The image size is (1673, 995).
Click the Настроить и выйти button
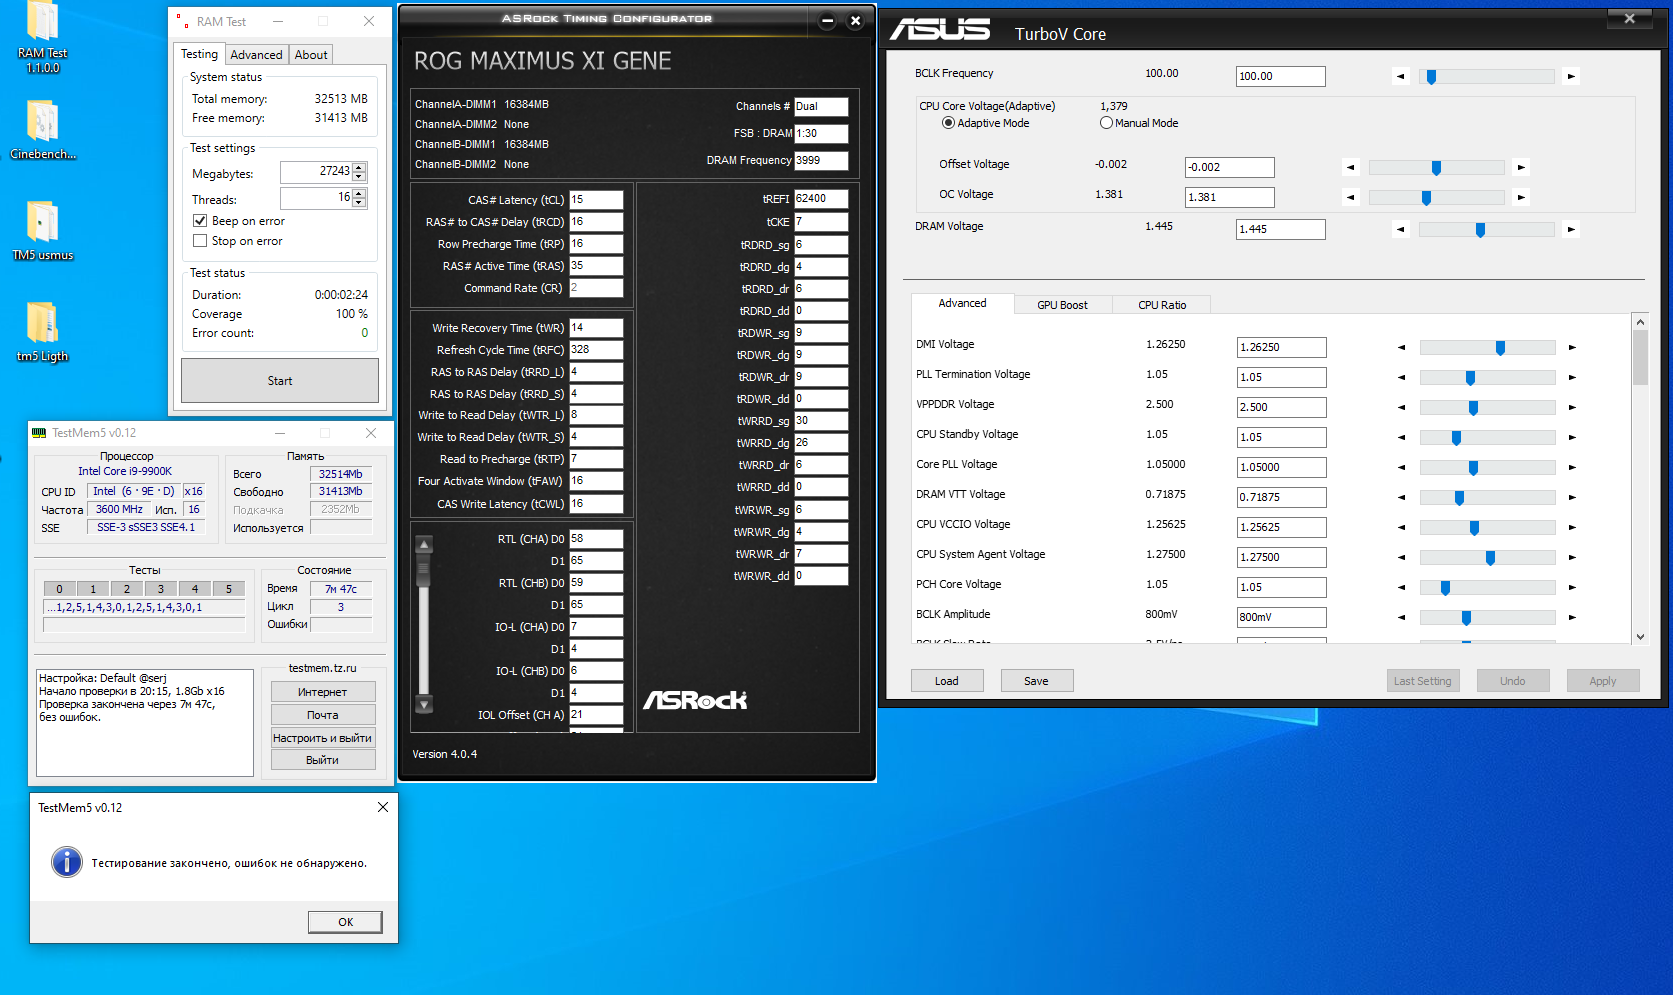point(323,738)
